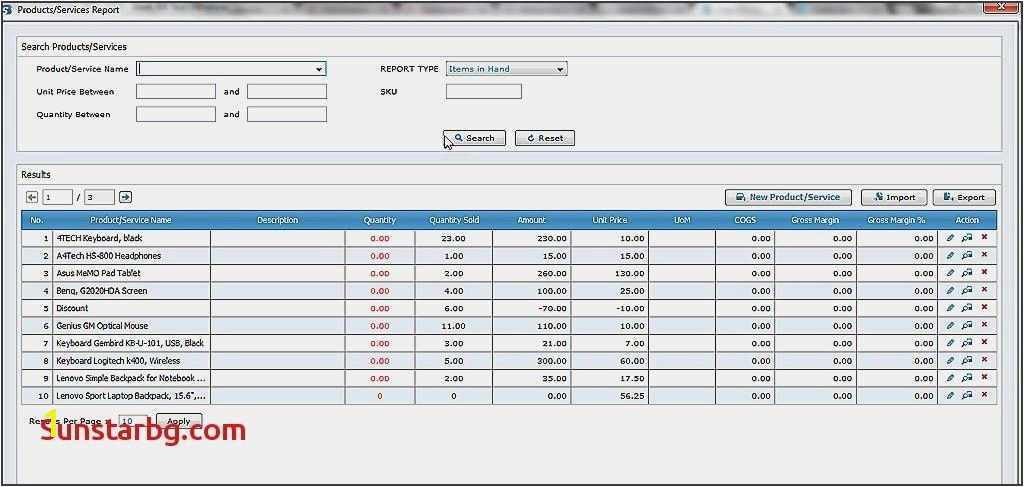The width and height of the screenshot is (1024, 487).
Task: Focus the maximum Quantity field
Action: (287, 114)
